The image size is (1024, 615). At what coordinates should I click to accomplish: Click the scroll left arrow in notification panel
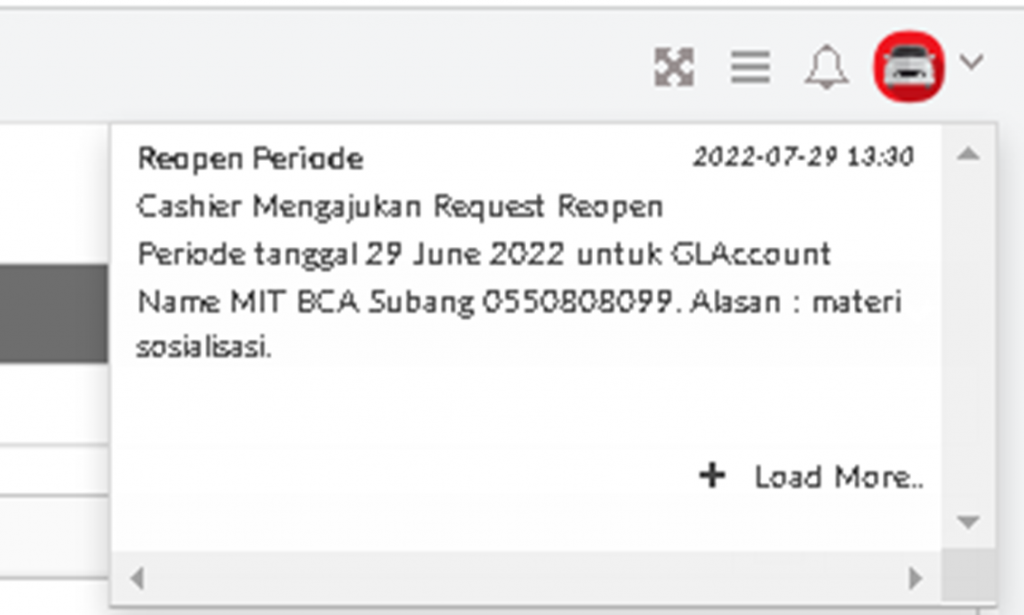[x=137, y=578]
